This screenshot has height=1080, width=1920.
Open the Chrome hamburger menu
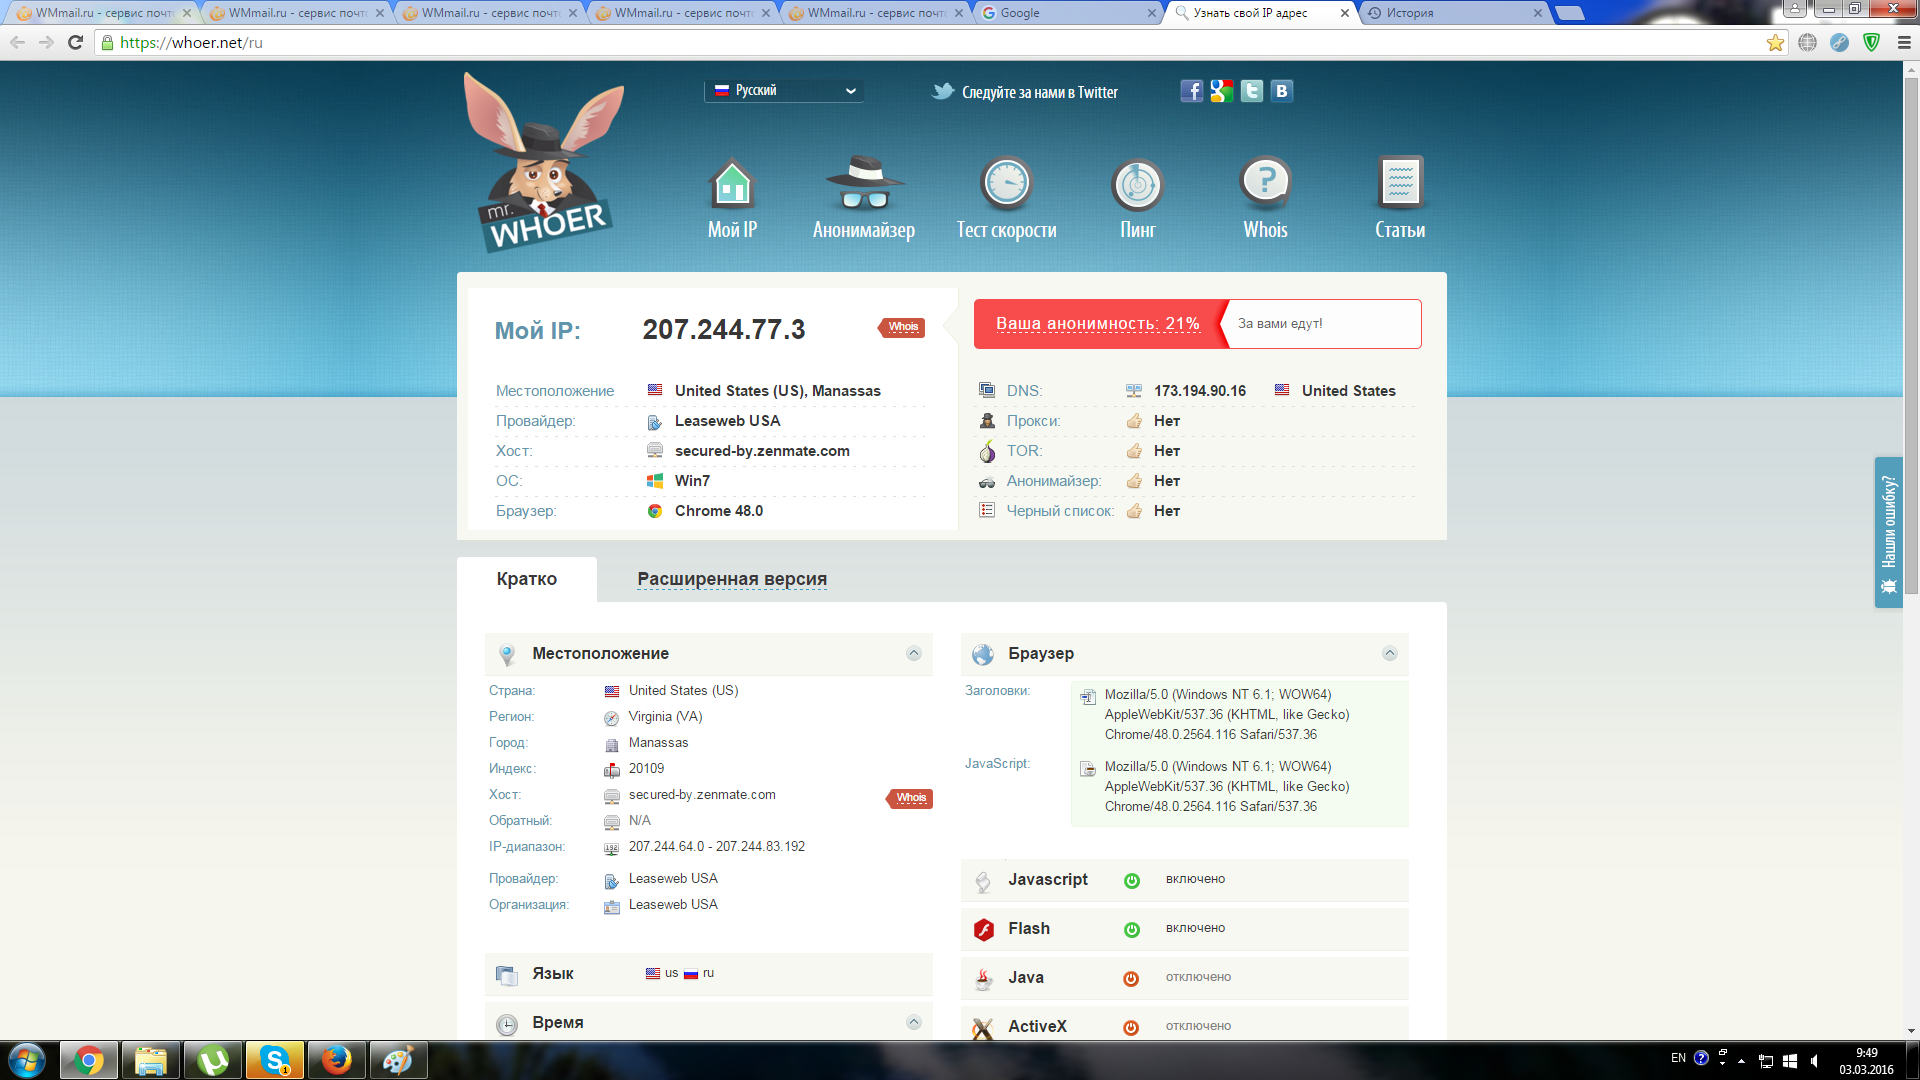pyautogui.click(x=1904, y=42)
